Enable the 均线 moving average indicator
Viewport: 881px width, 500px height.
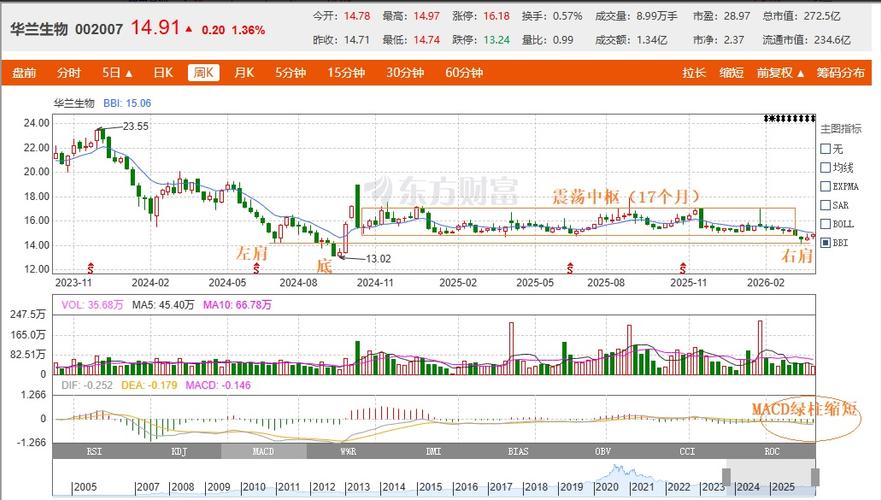tap(825, 167)
